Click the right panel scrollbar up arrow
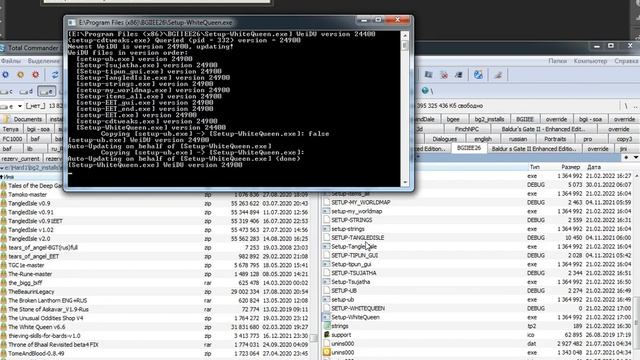This screenshot has width=640, height=360. coord(636,176)
